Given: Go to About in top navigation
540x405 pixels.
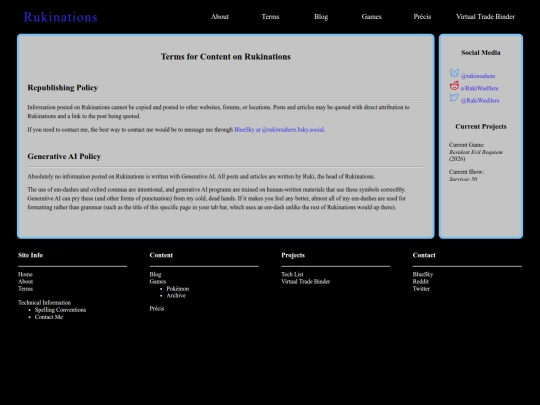Looking at the screenshot, I should (x=220, y=17).
